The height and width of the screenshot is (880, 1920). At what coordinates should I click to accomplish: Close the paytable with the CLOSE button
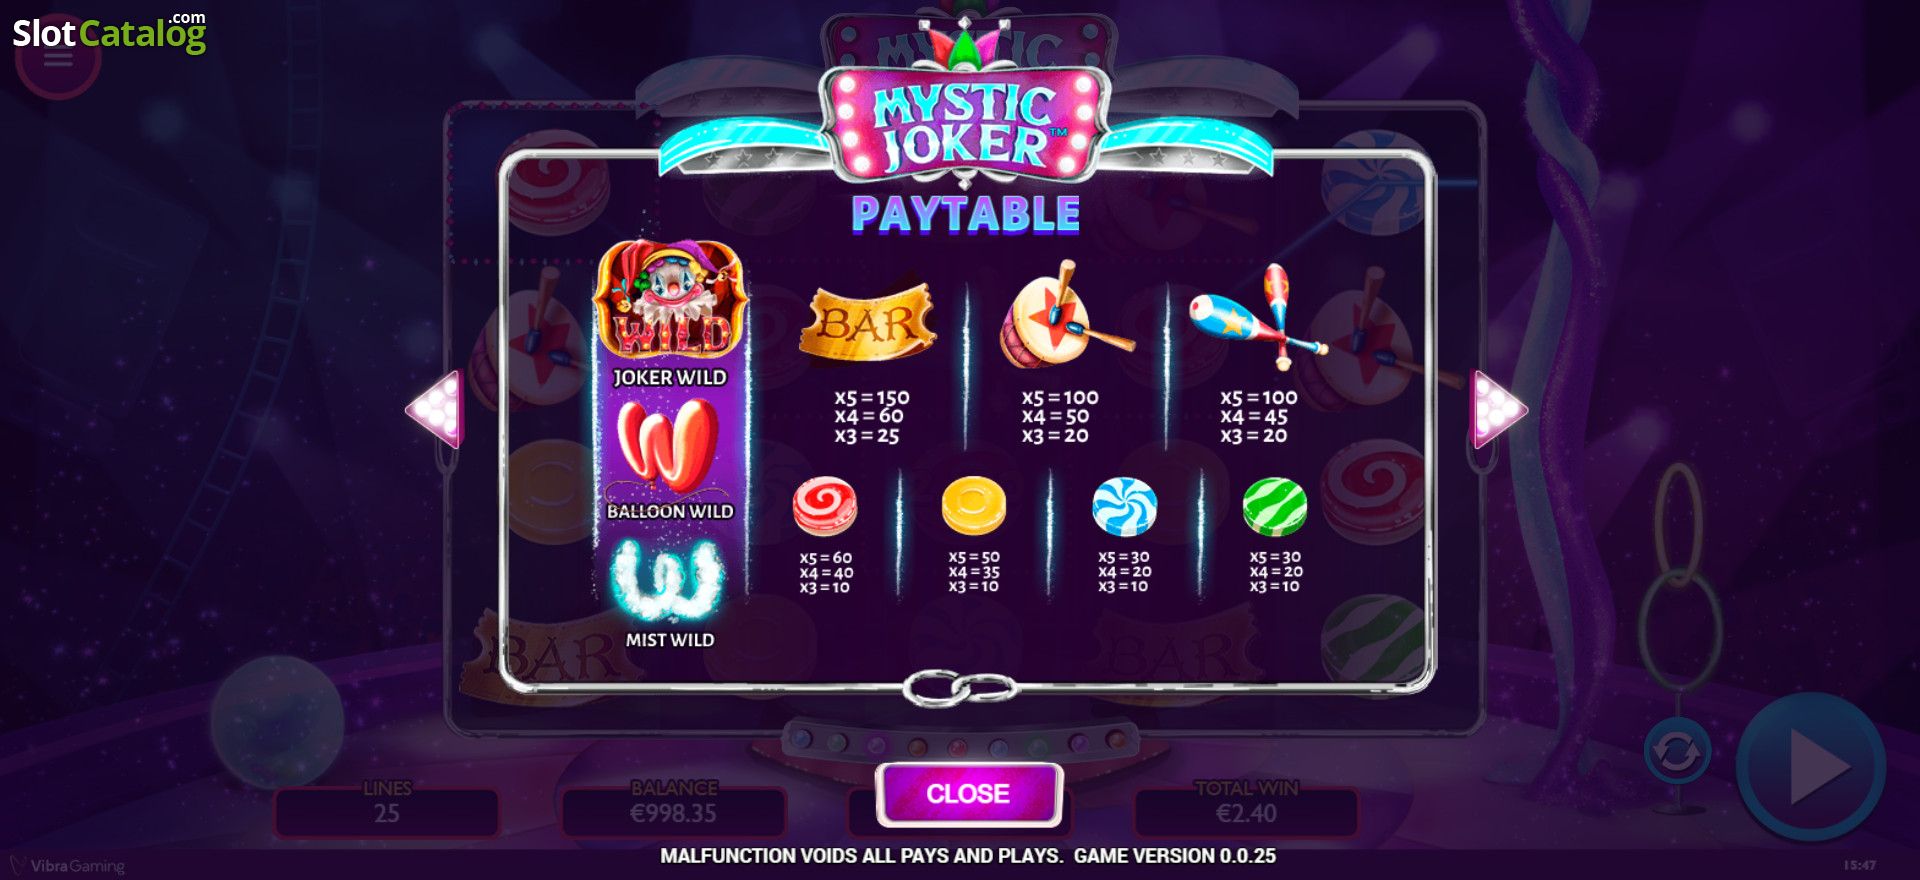[x=968, y=794]
